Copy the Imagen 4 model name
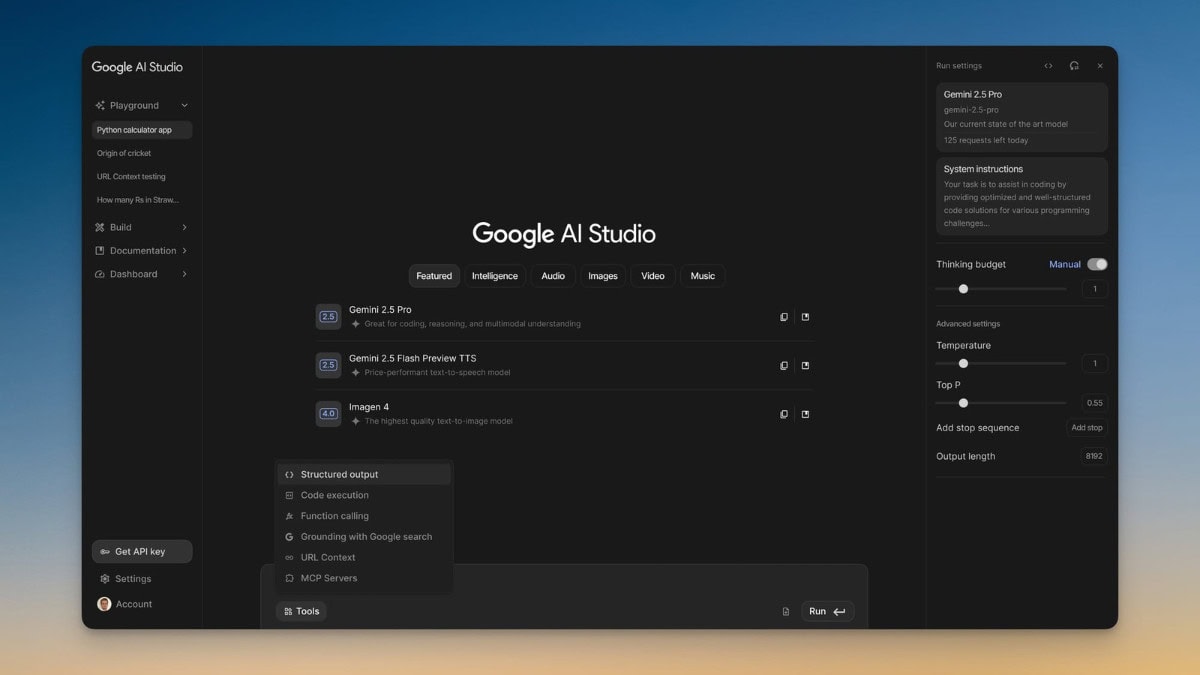This screenshot has width=1200, height=675. 784,414
